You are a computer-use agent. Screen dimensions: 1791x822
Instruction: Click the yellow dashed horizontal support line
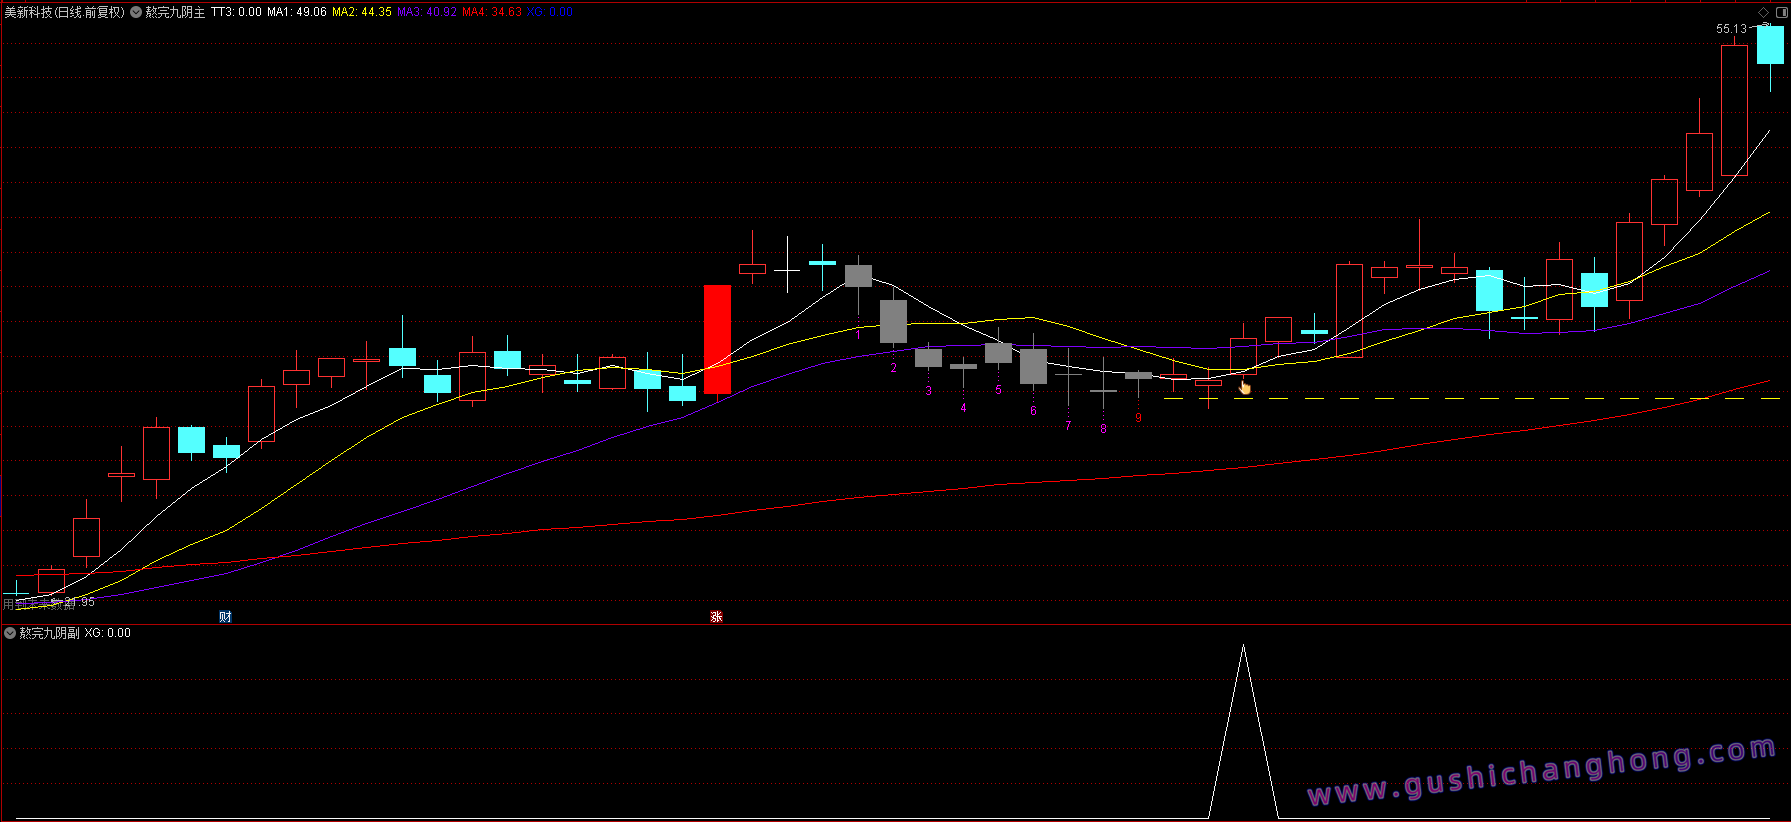1472,399
